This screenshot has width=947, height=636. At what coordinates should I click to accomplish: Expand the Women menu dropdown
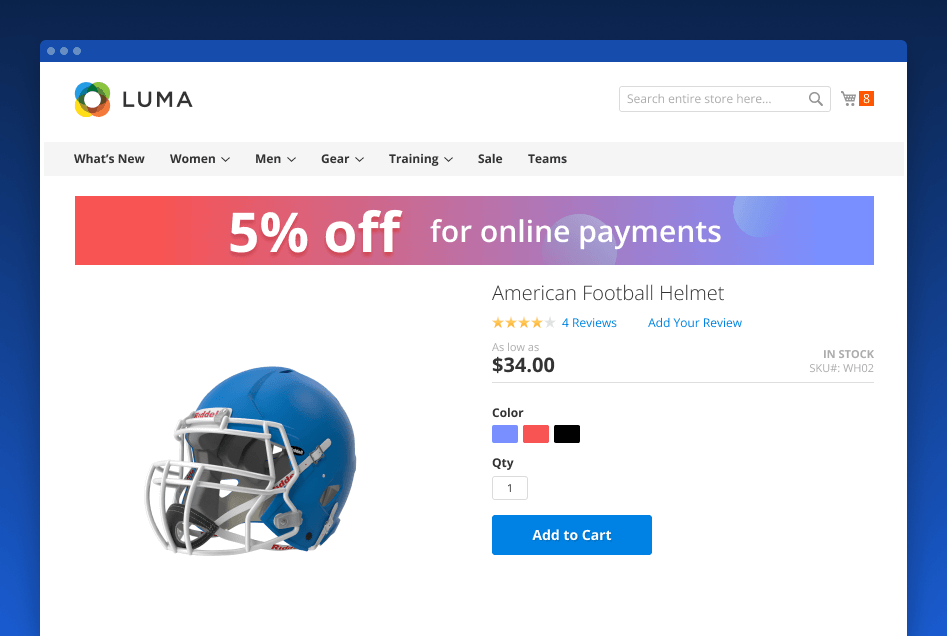pos(200,159)
